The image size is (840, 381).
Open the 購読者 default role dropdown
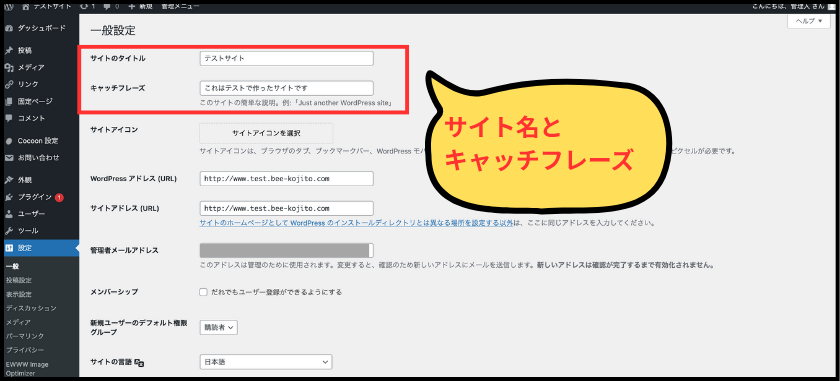coord(219,327)
